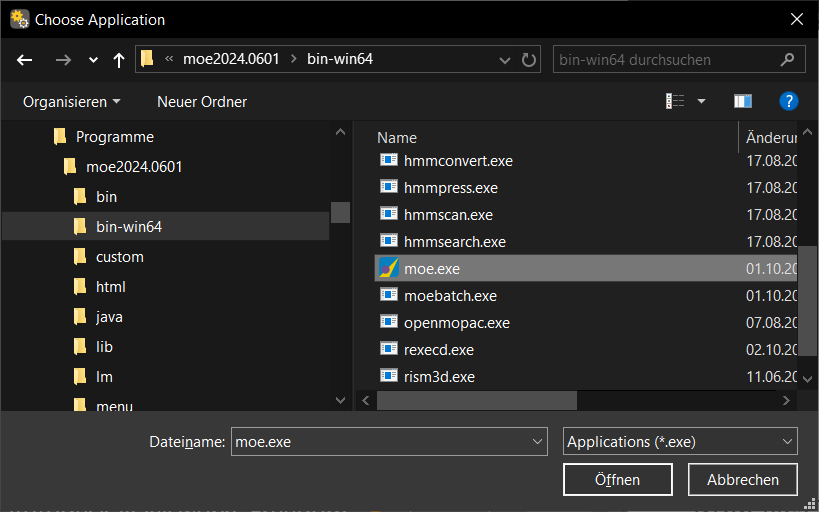Toggle the preview pane icon
The width and height of the screenshot is (819, 512).
coord(742,101)
